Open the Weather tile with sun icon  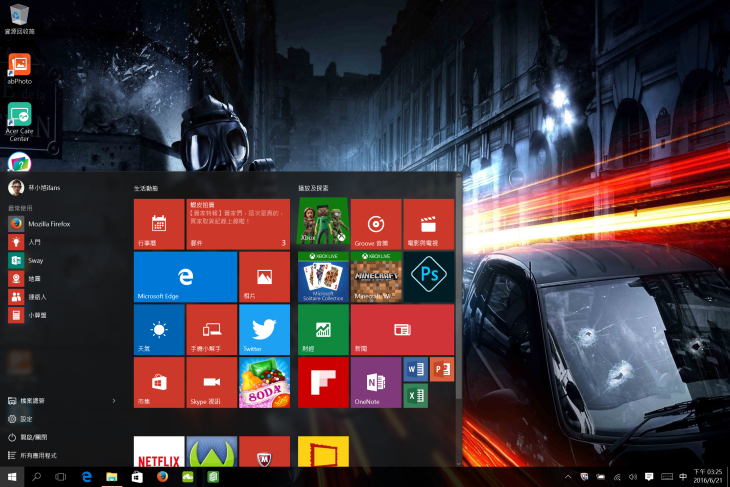pos(159,330)
